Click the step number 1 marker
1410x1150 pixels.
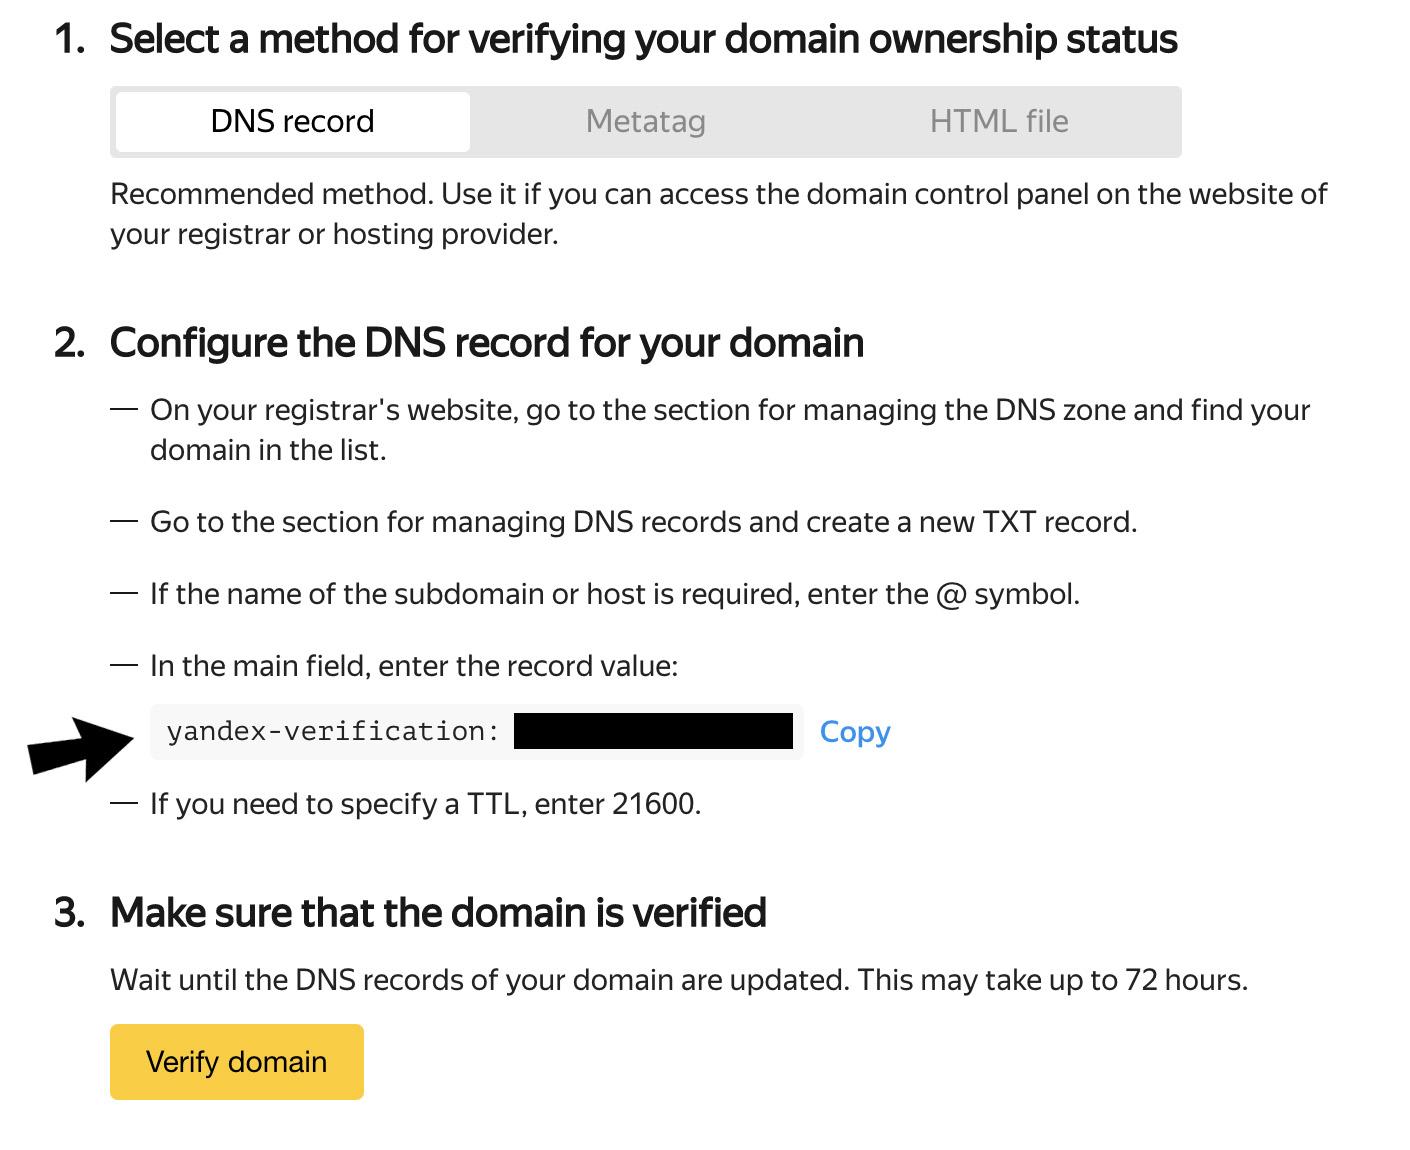[x=69, y=40]
